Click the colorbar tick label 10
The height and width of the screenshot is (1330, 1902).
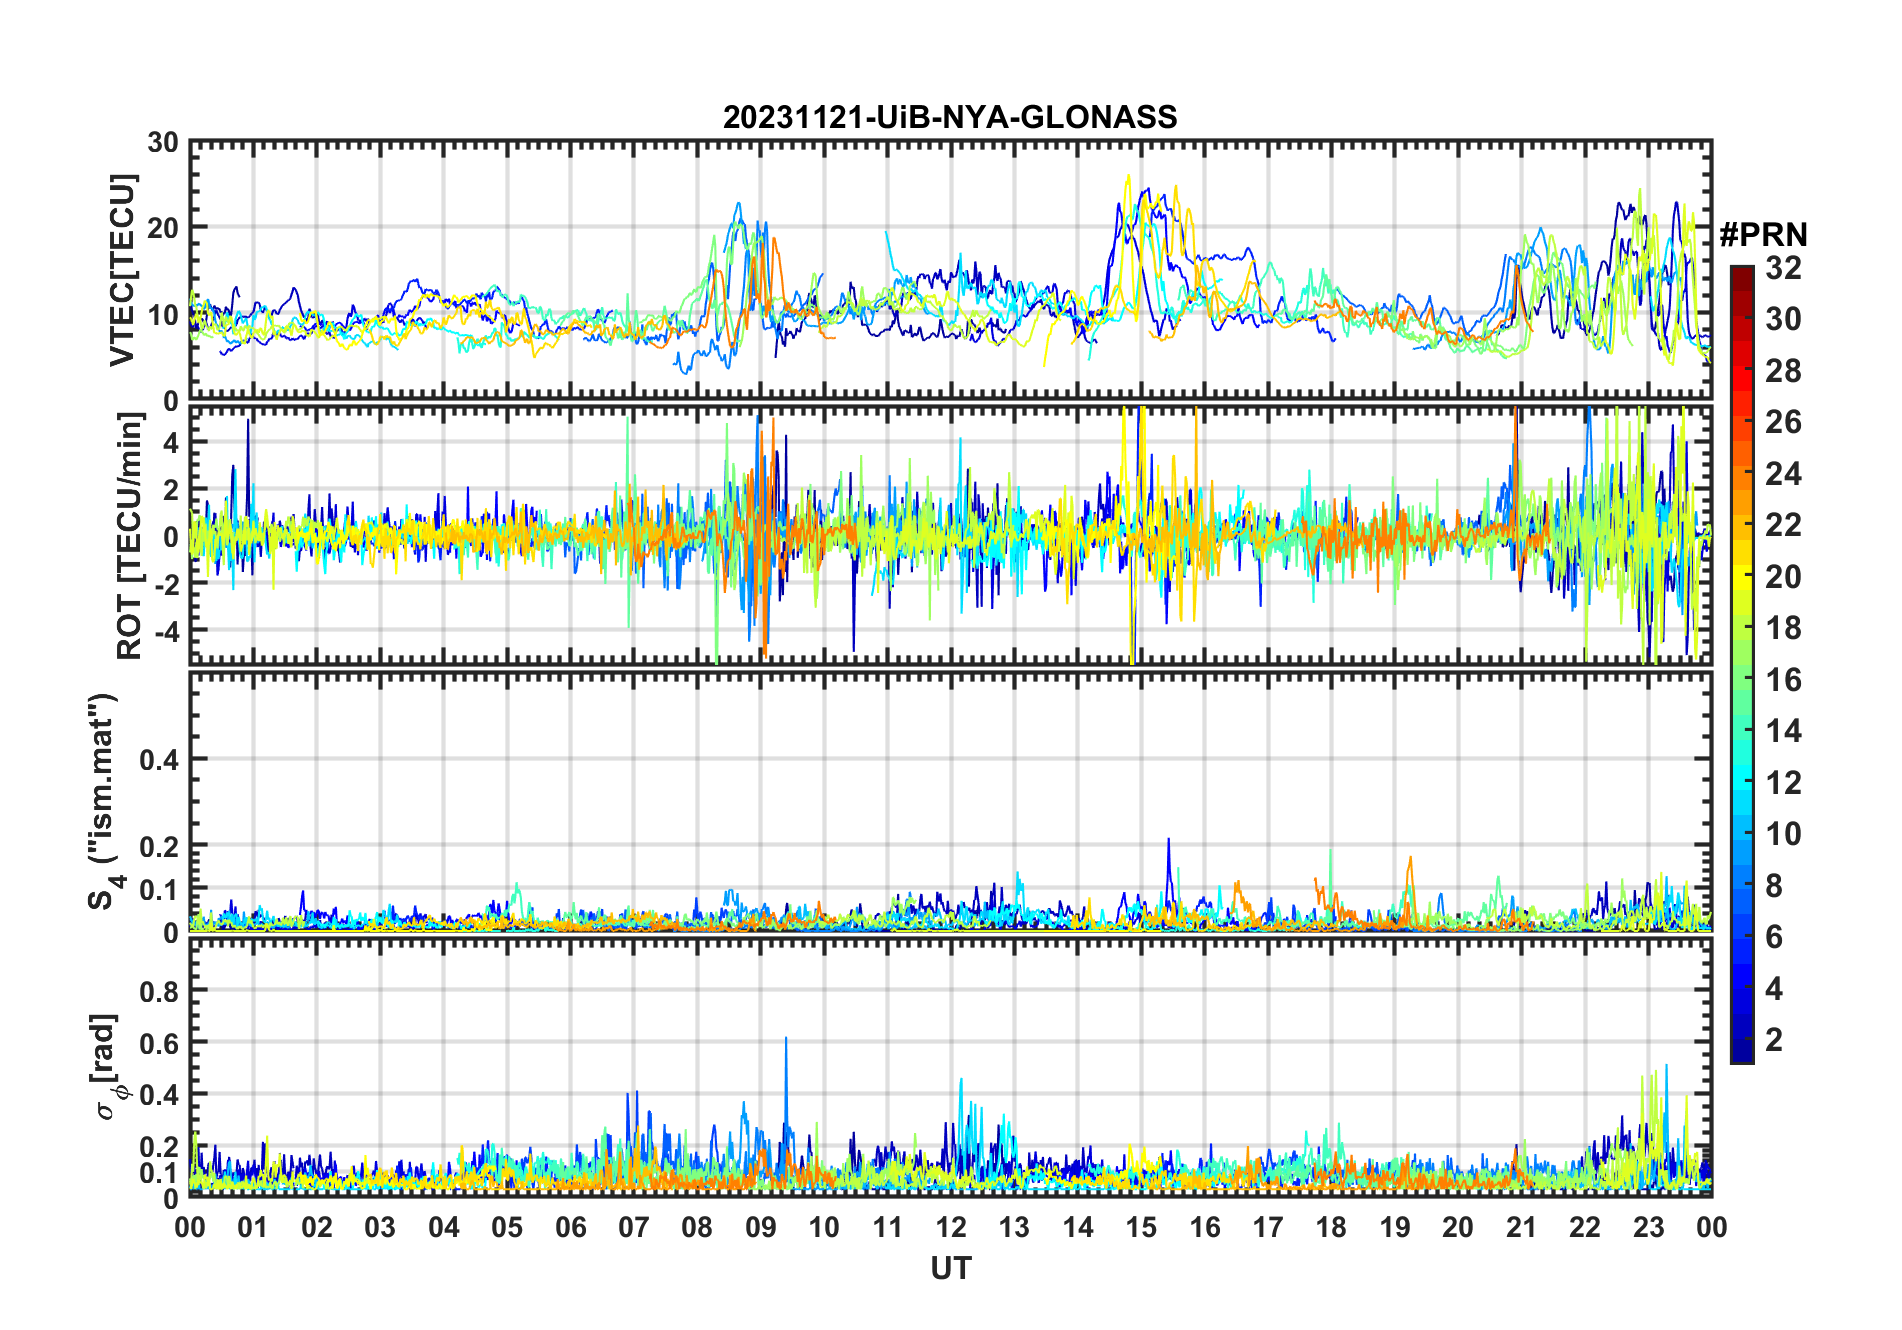pyautogui.click(x=1783, y=834)
